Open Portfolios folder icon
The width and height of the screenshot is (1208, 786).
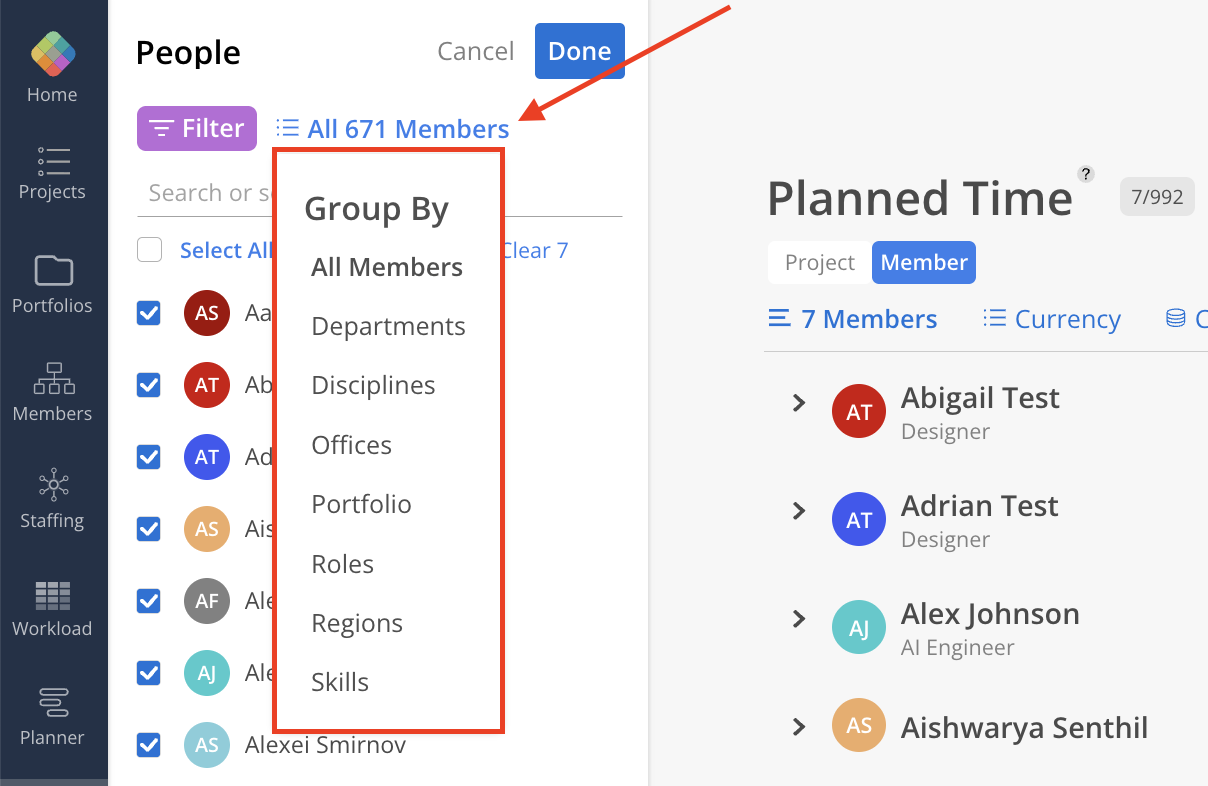coord(52,270)
